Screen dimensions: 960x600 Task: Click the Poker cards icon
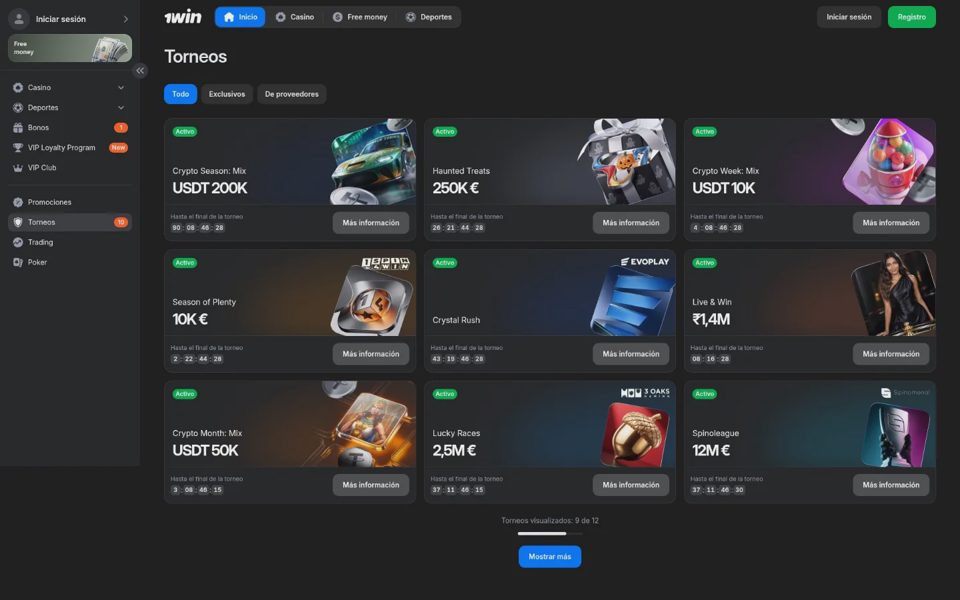point(18,262)
